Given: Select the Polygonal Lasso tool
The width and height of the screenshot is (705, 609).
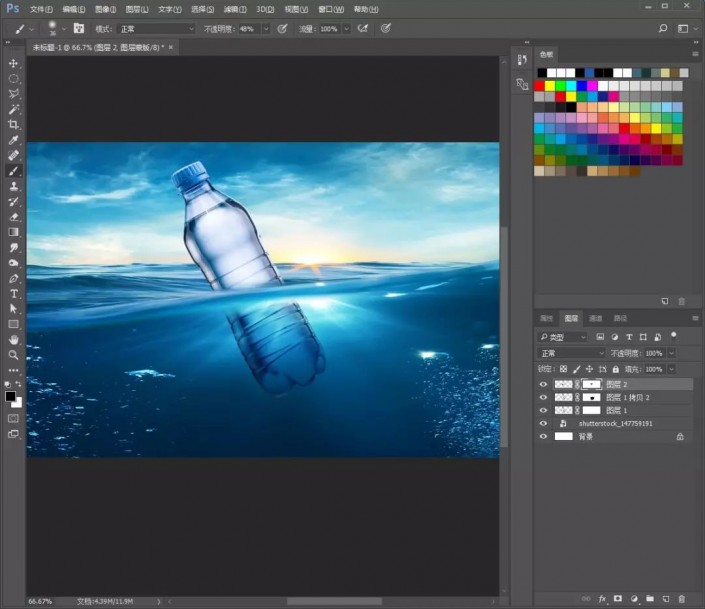Looking at the screenshot, I should click(13, 94).
